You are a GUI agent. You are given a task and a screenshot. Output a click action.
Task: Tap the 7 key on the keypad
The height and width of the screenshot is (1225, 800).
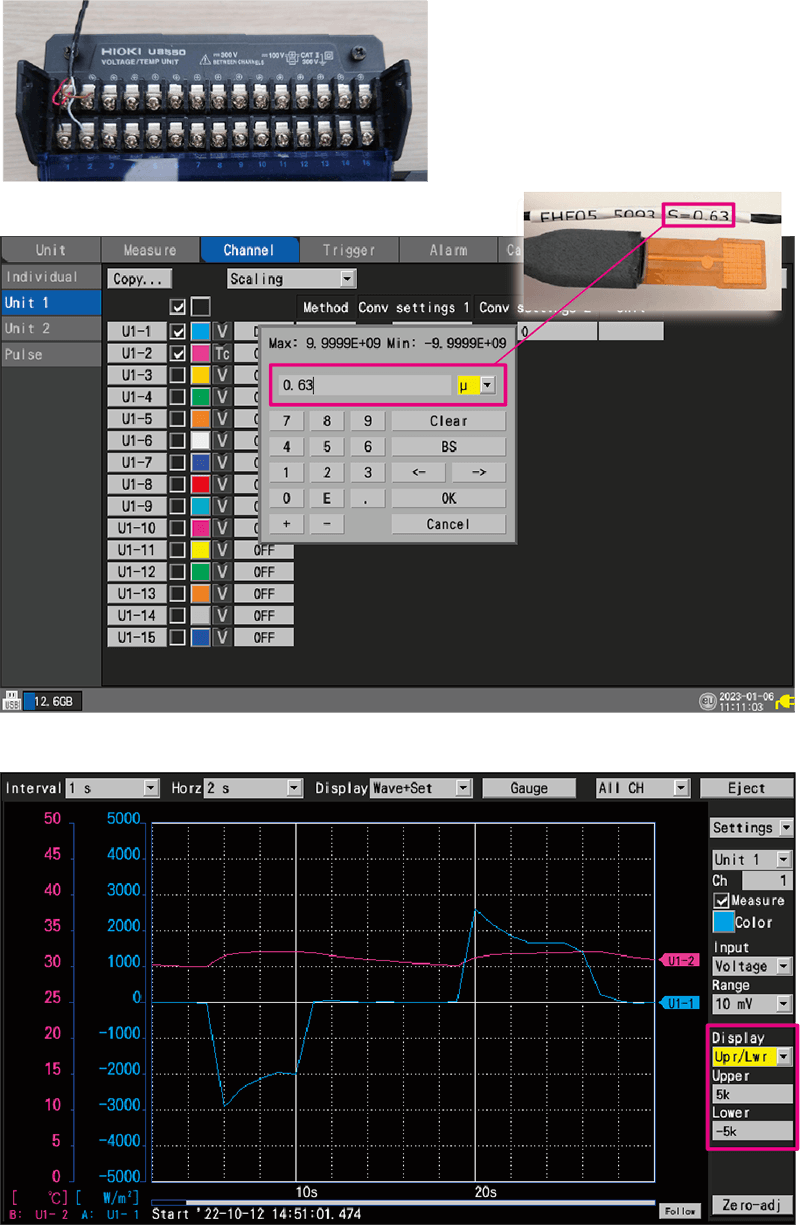[x=288, y=421]
